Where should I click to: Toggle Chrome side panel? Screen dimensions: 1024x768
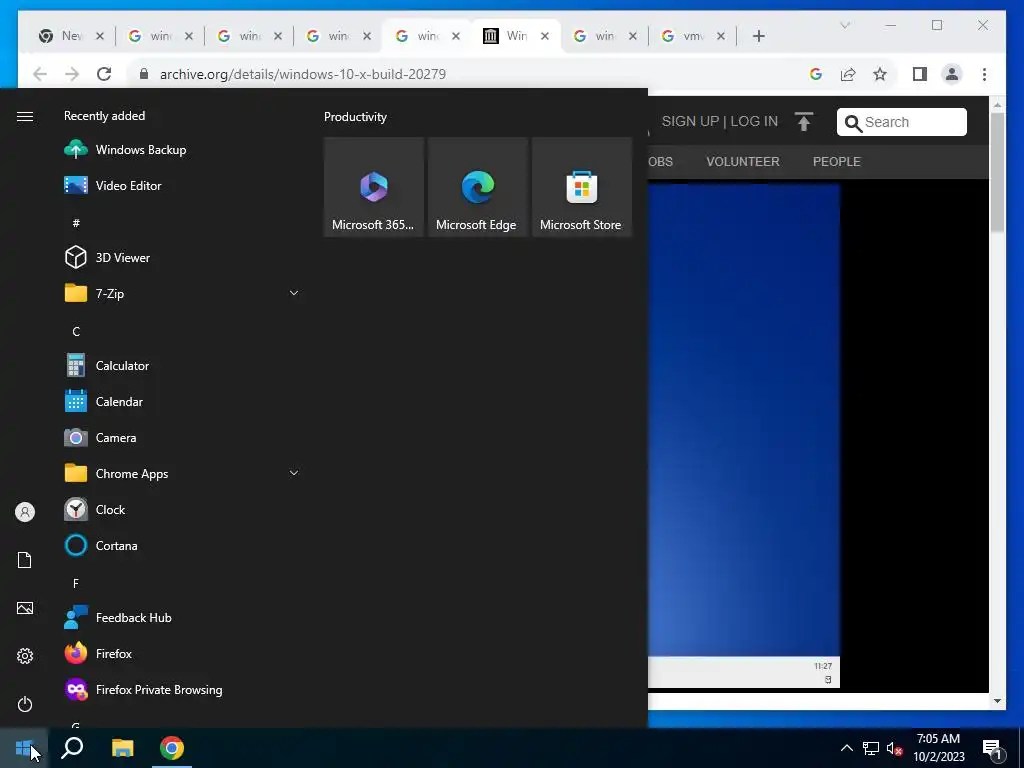tap(920, 74)
